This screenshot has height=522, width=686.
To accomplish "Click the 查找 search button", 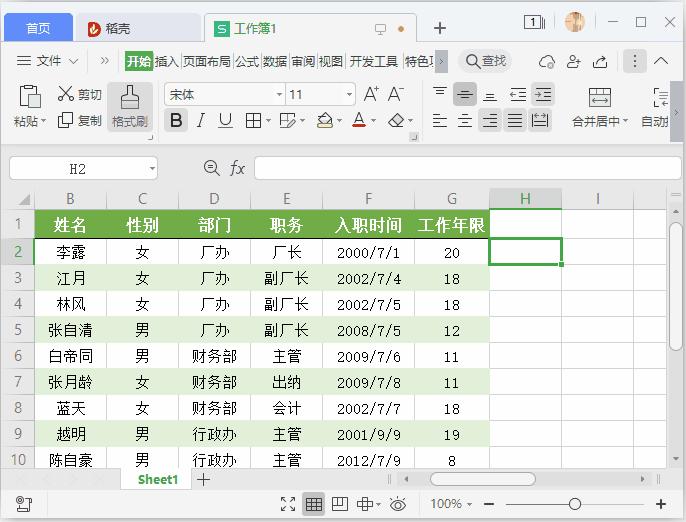I will (x=486, y=61).
